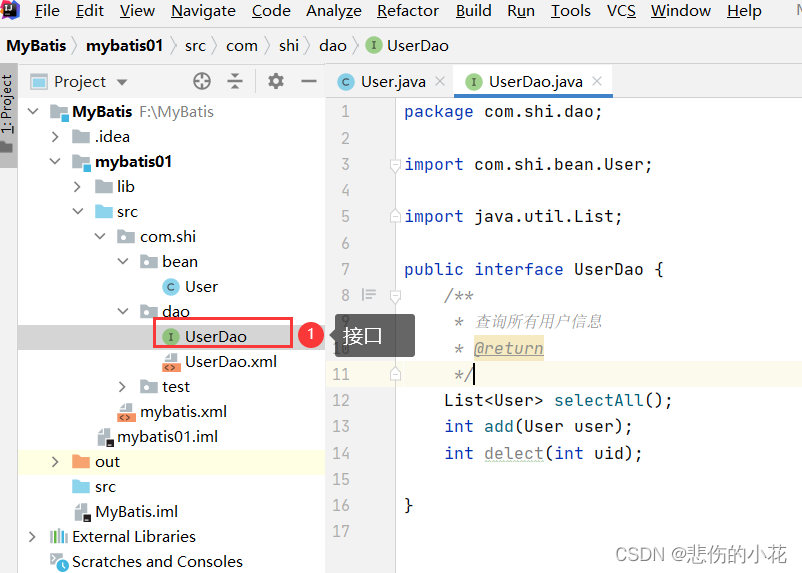Click the lib folder icon
The image size is (802, 573).
pyautogui.click(x=104, y=187)
